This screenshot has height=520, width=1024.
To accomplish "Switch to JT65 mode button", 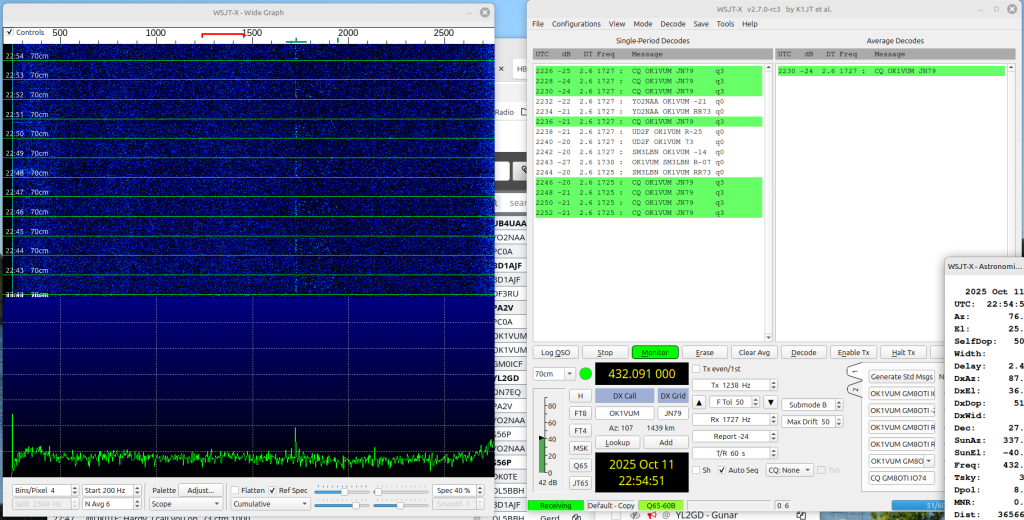I will (580, 483).
